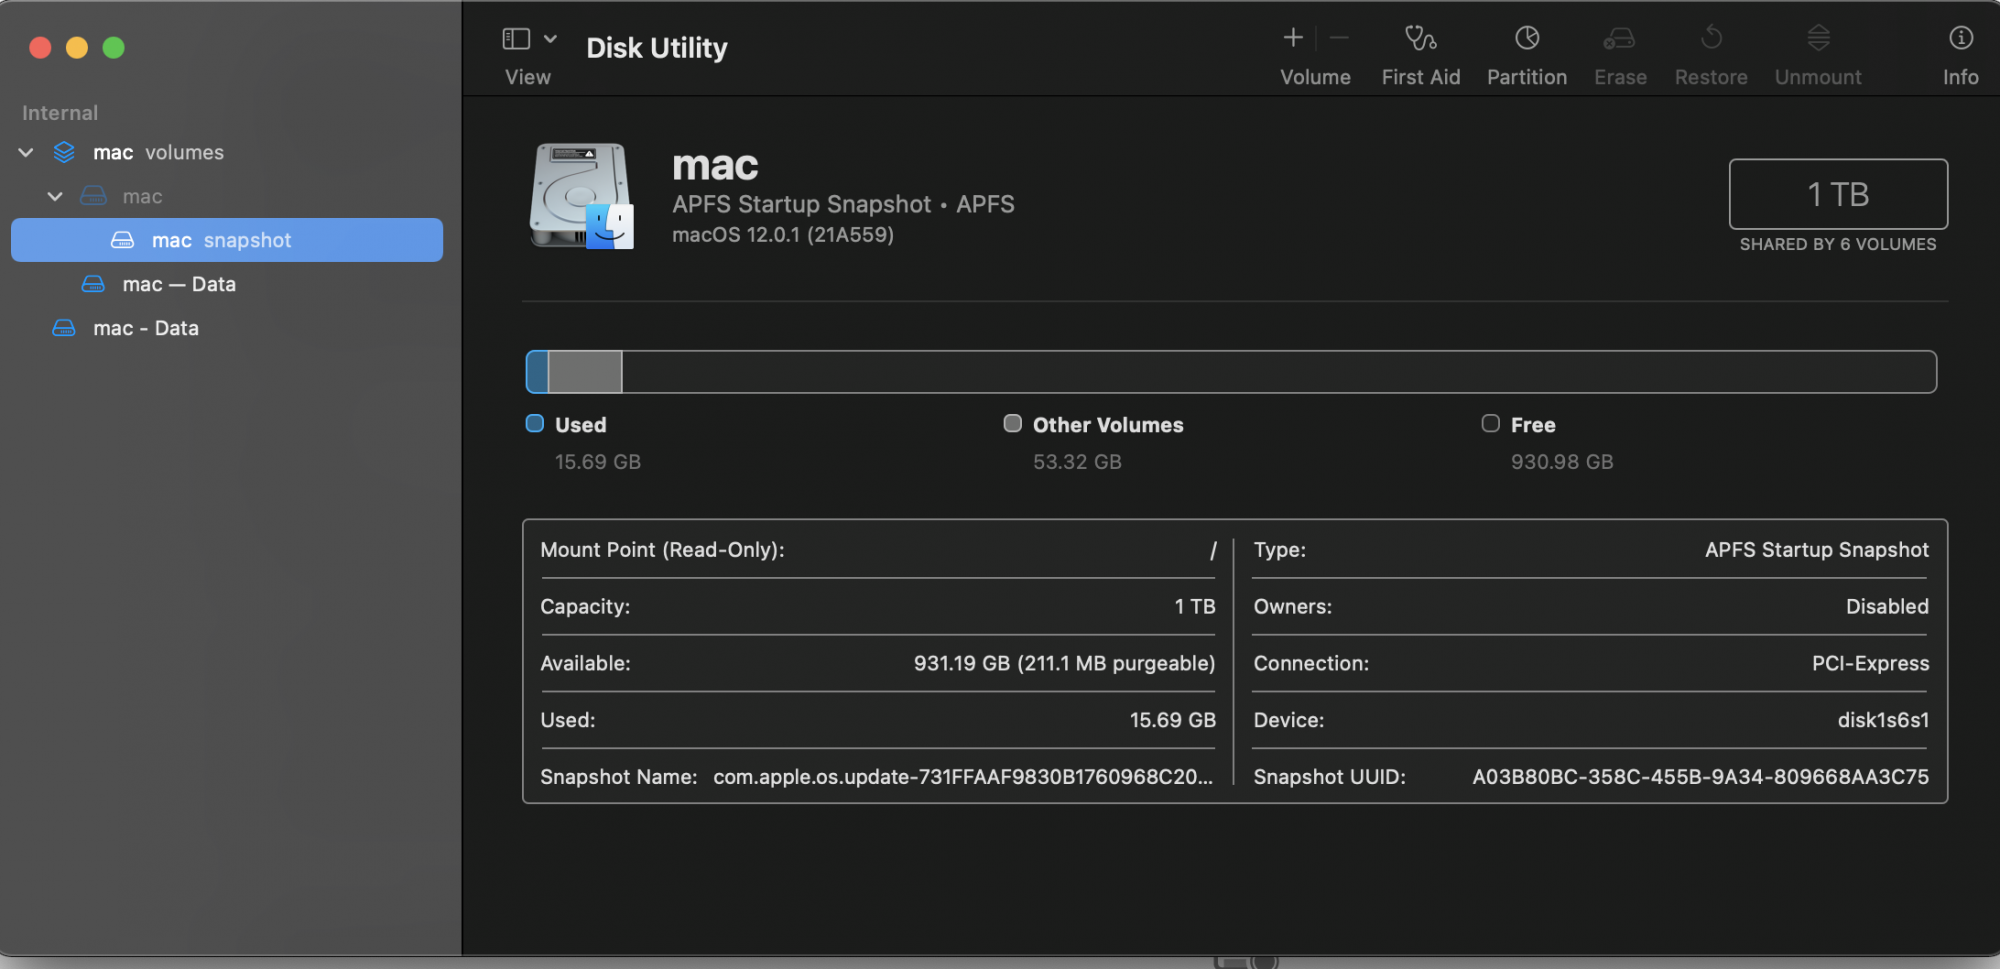Click the Disk Utility window title

click(657, 48)
